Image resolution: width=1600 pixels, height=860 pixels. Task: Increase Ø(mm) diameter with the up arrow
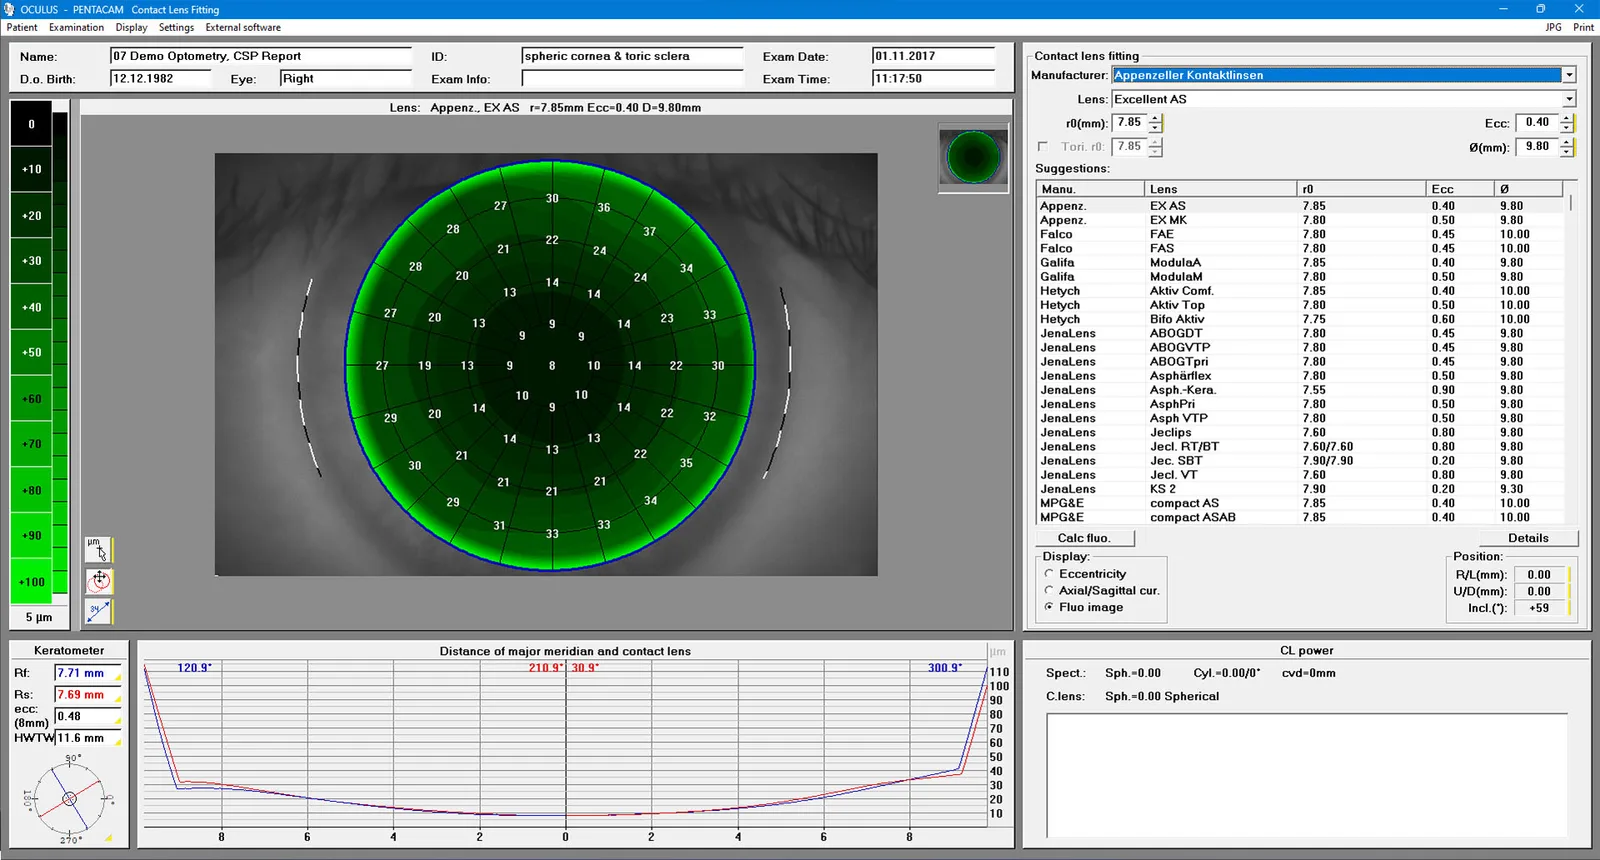(1567, 142)
